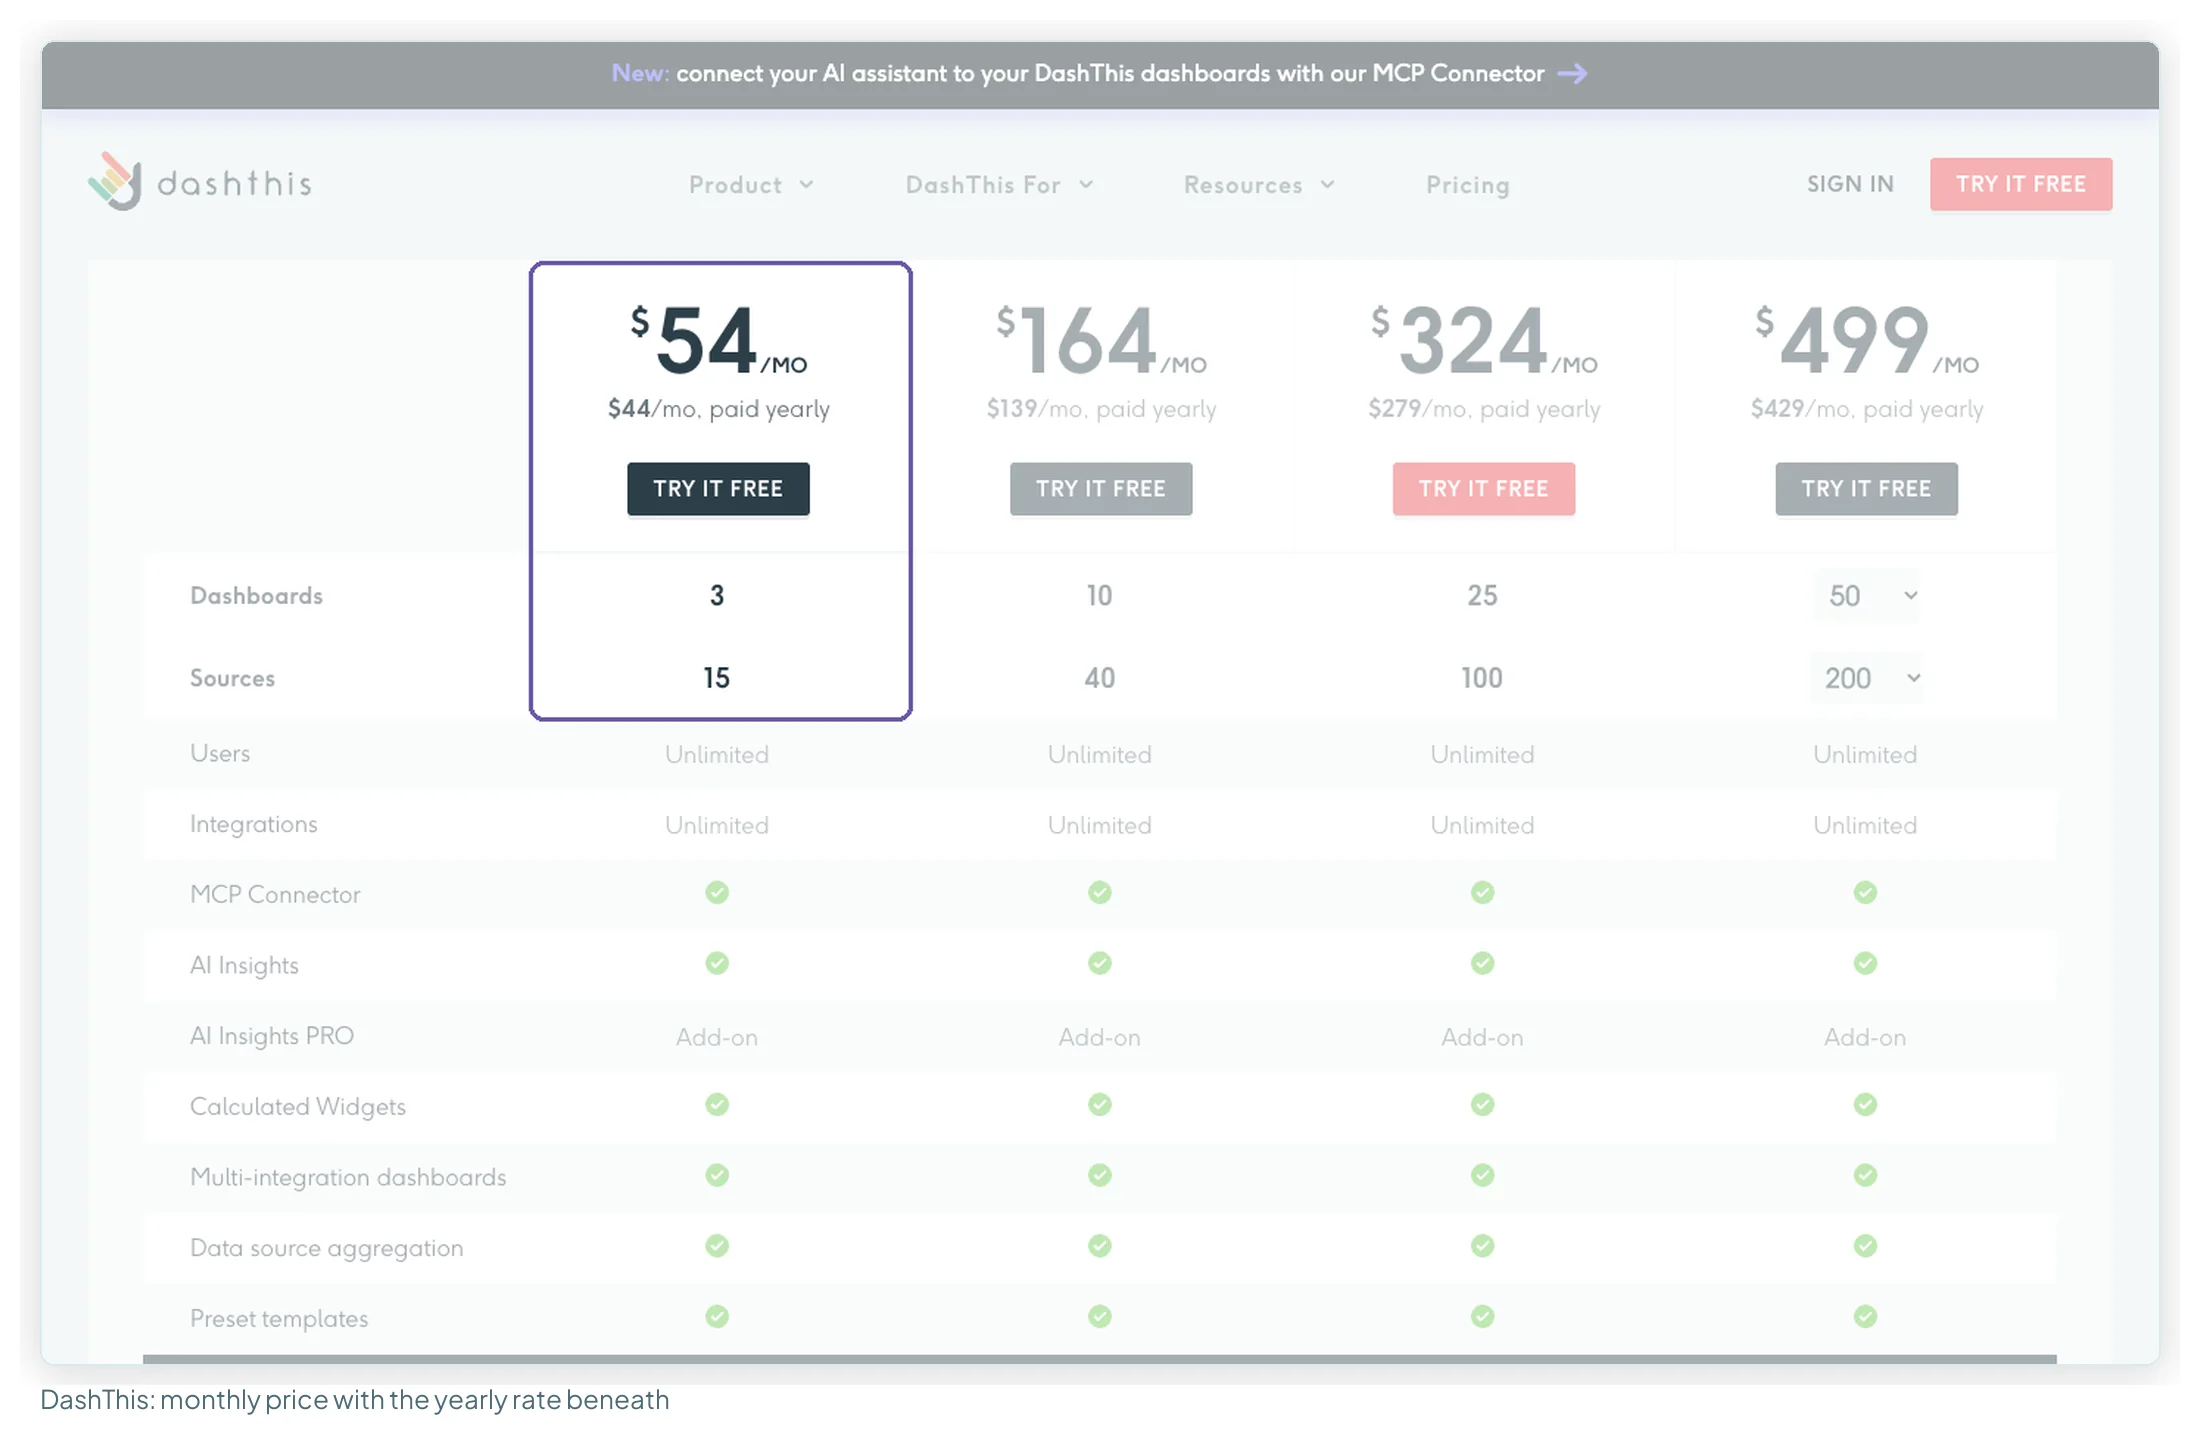Click SIGN IN link

click(1850, 184)
